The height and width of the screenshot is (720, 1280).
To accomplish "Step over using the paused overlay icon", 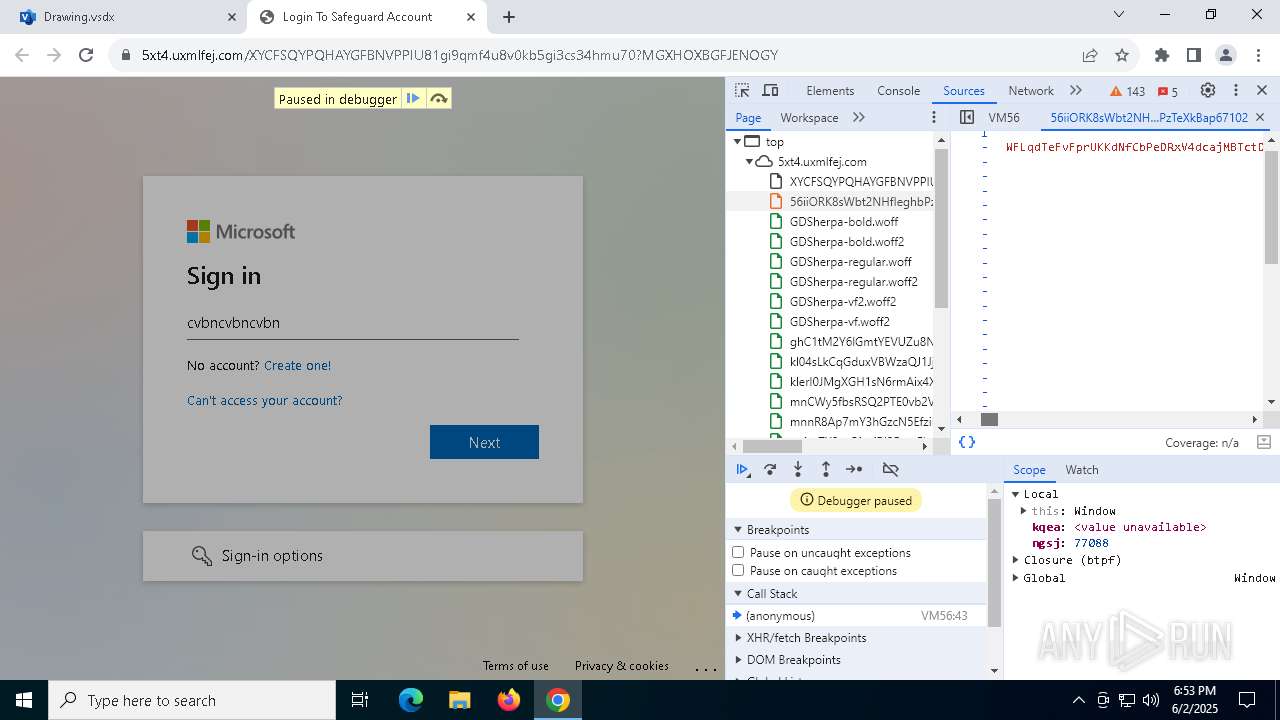I will [x=439, y=98].
